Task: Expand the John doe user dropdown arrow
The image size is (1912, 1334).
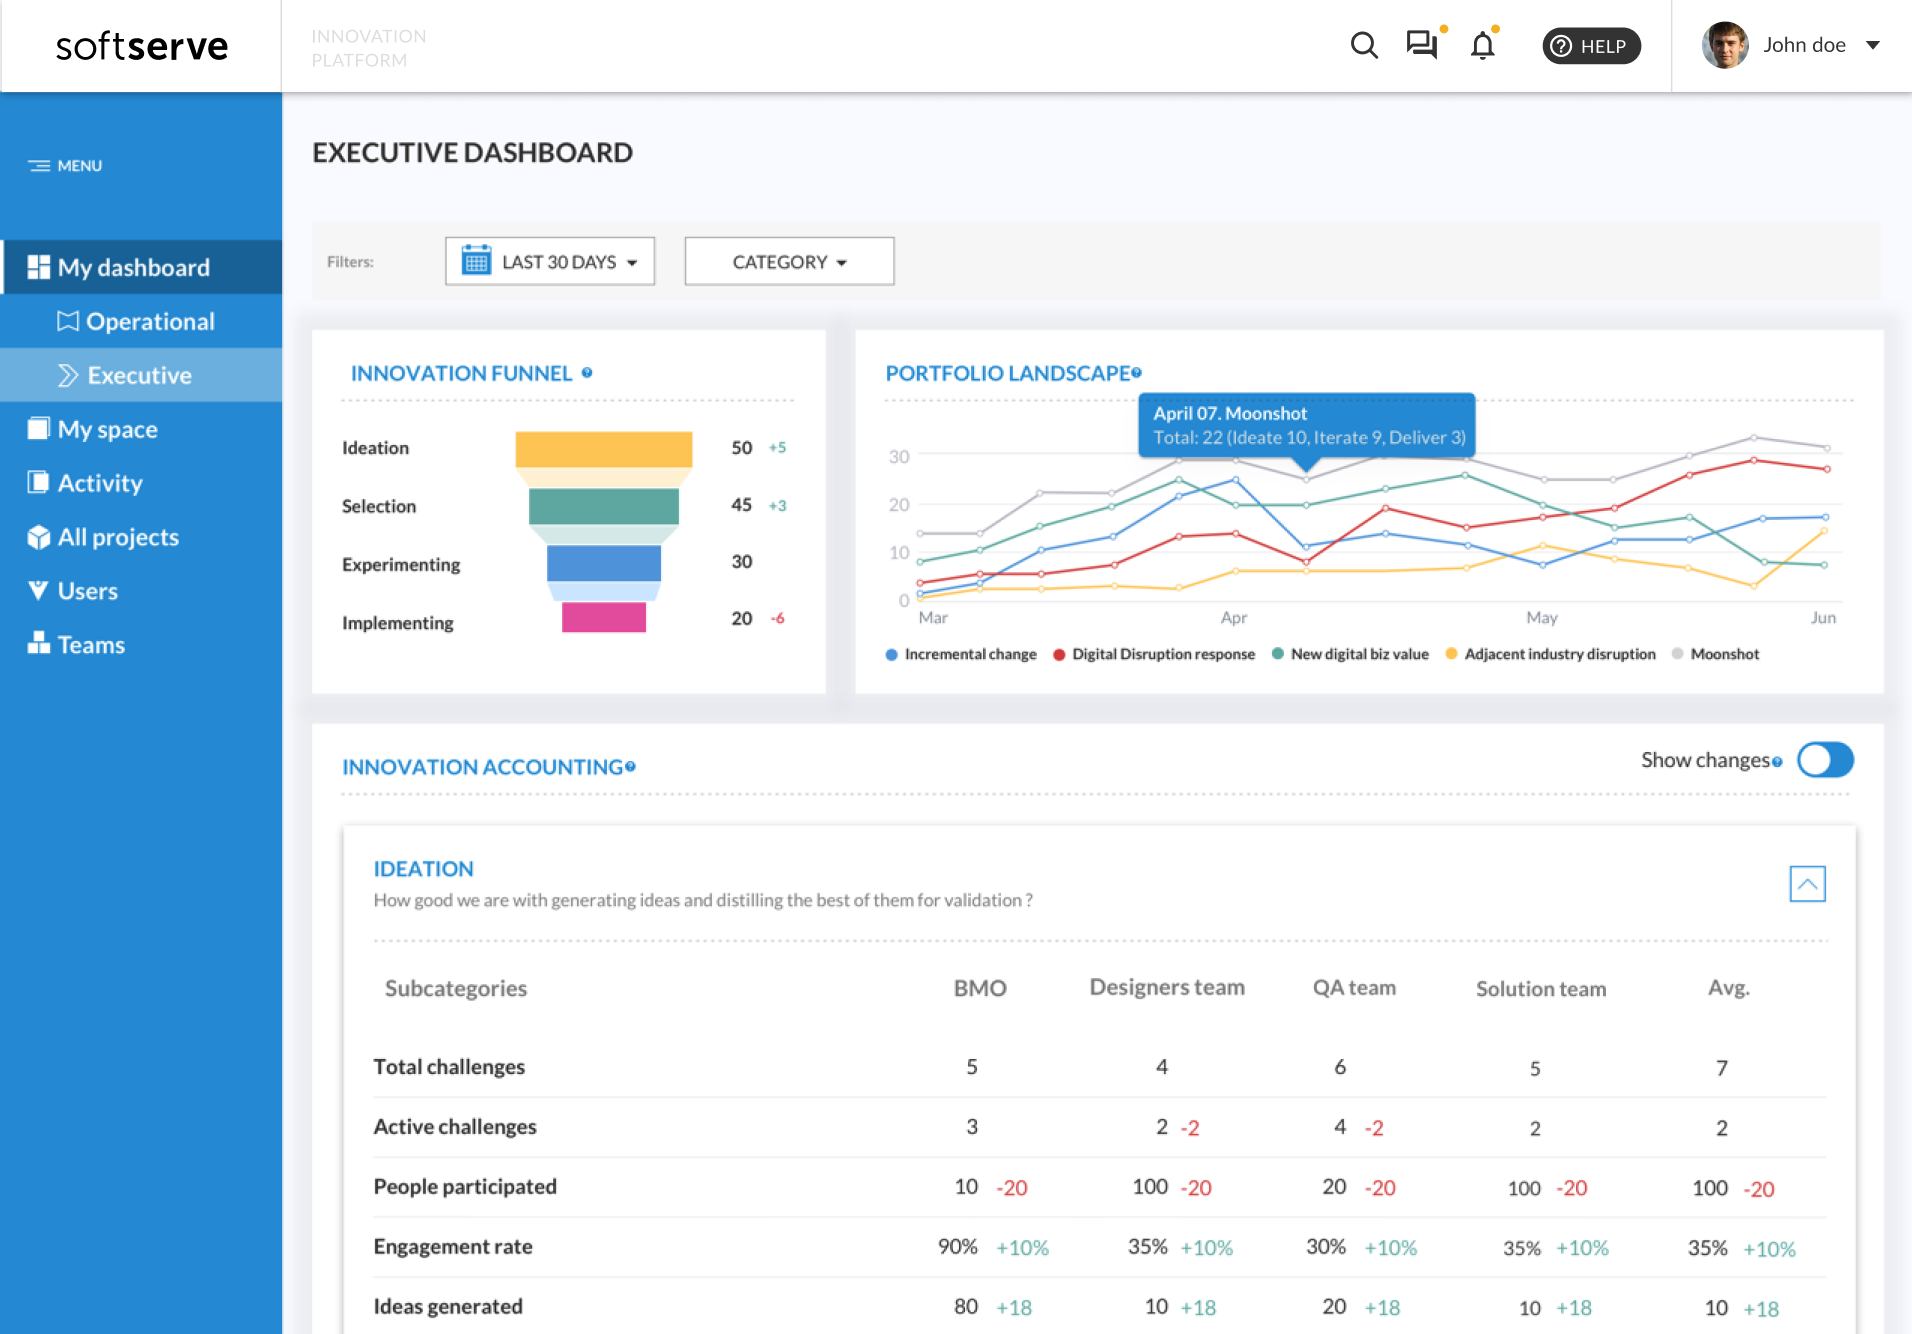Action: pos(1873,45)
